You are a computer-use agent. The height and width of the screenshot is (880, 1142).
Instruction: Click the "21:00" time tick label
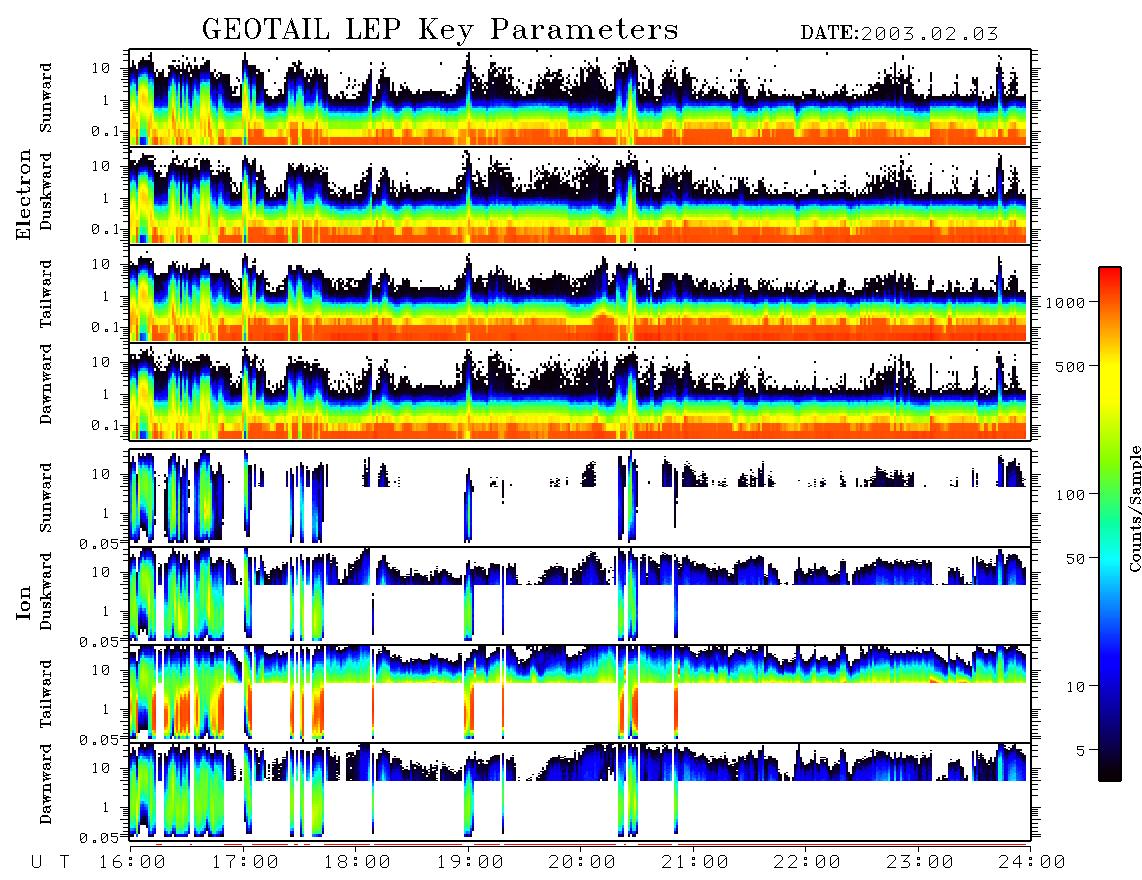pos(695,863)
